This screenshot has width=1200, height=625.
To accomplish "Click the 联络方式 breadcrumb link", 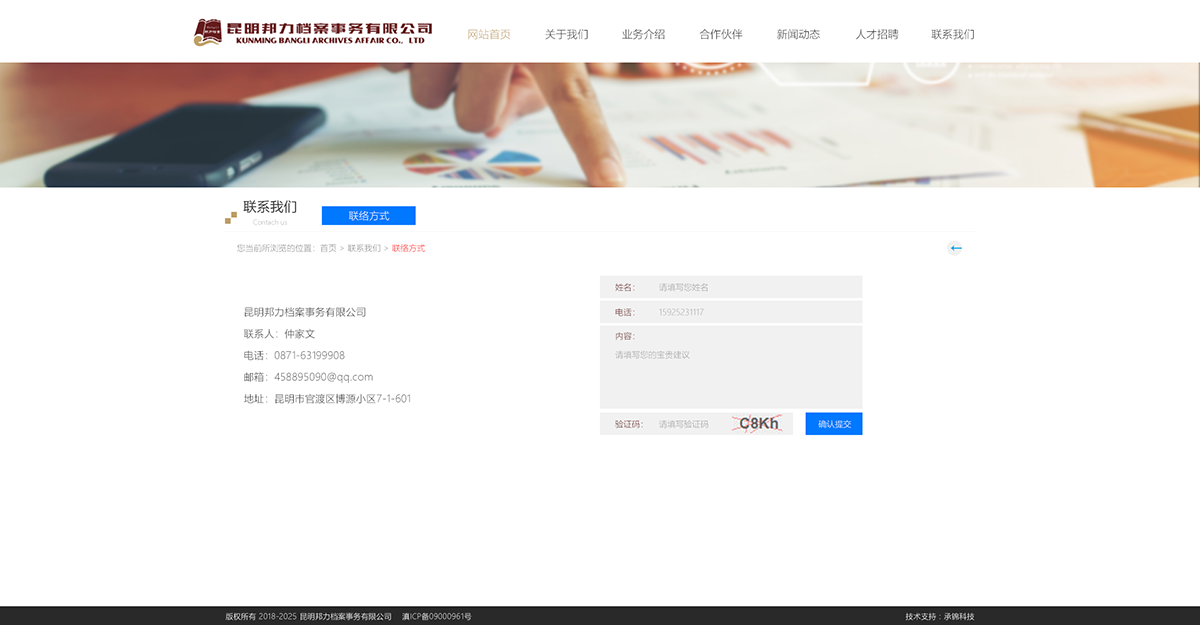I will (x=409, y=247).
